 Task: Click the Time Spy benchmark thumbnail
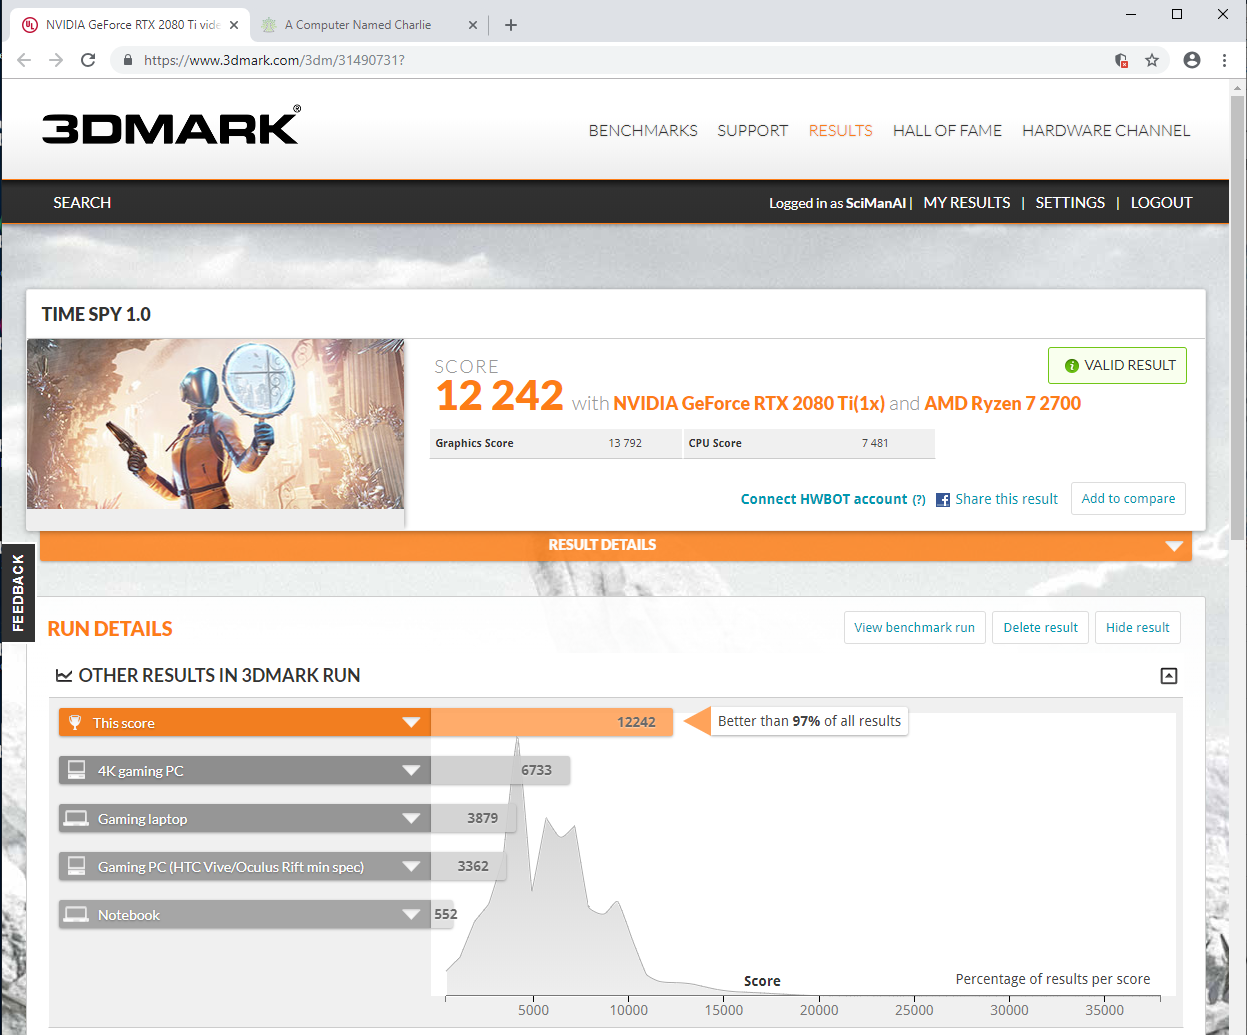[x=216, y=424]
